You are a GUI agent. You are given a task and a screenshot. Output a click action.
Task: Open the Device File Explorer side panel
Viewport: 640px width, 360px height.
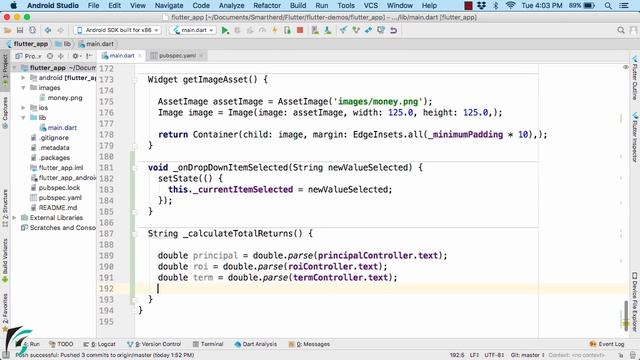[x=635, y=301]
